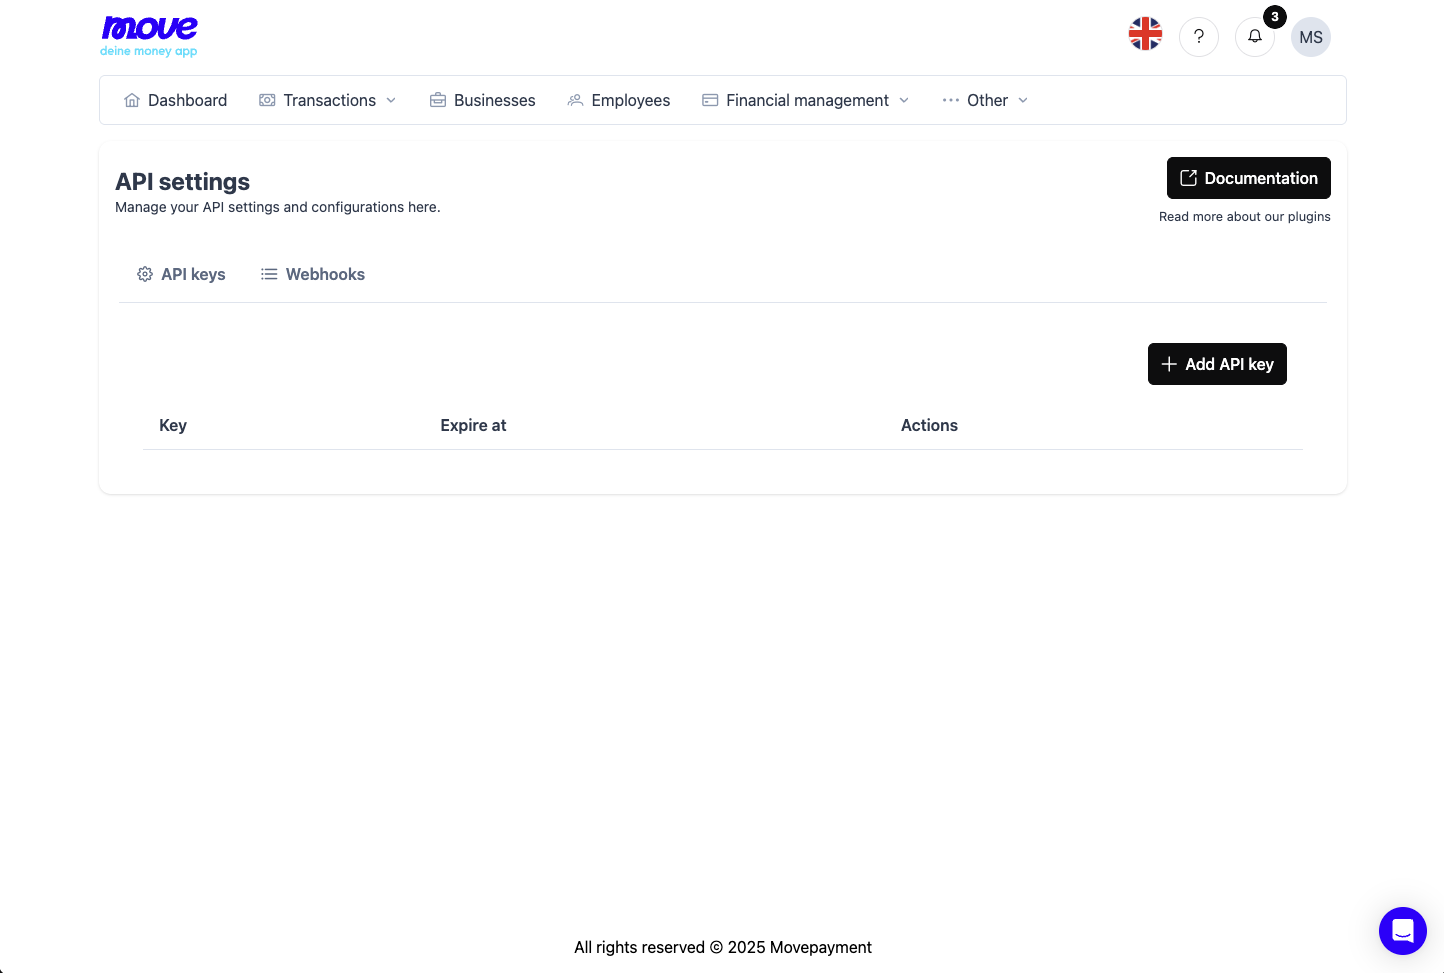1444x973 pixels.
Task: Click the API settings heading
Action: point(182,181)
